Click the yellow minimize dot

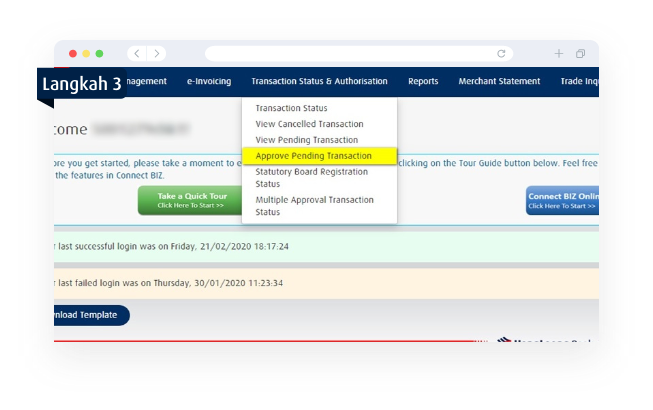point(86,53)
